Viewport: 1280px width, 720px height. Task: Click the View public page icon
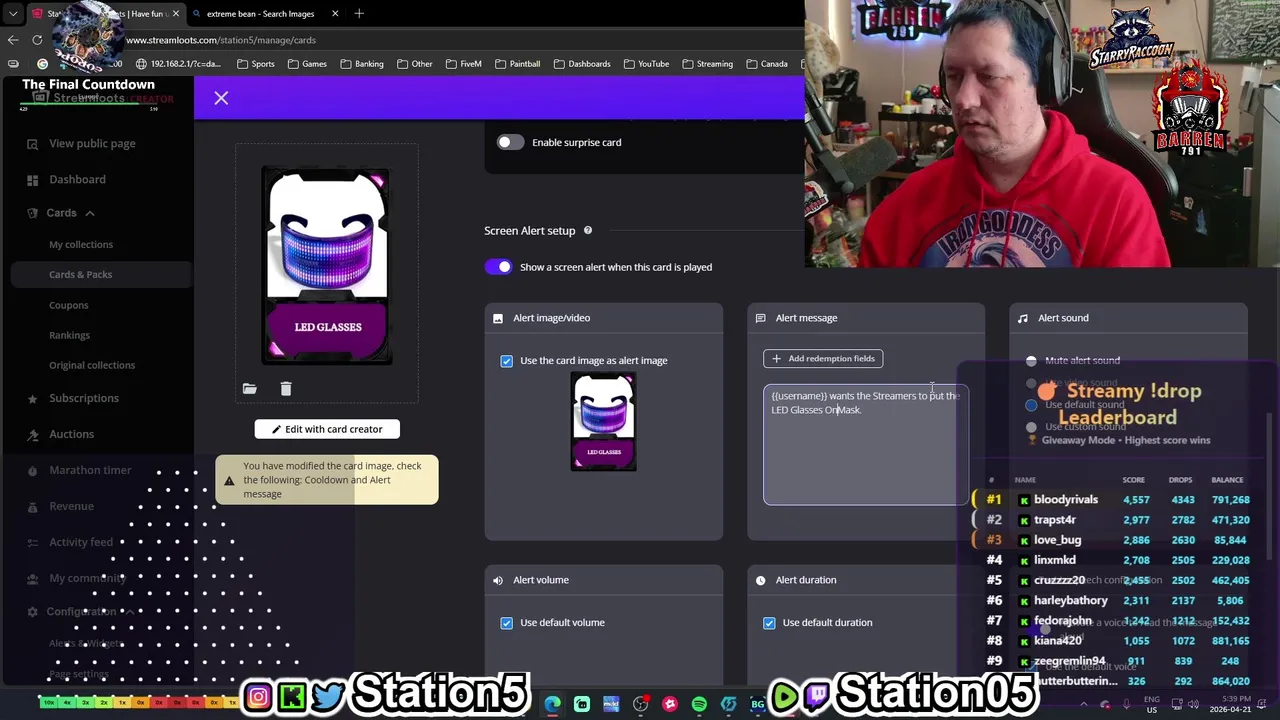click(x=32, y=144)
